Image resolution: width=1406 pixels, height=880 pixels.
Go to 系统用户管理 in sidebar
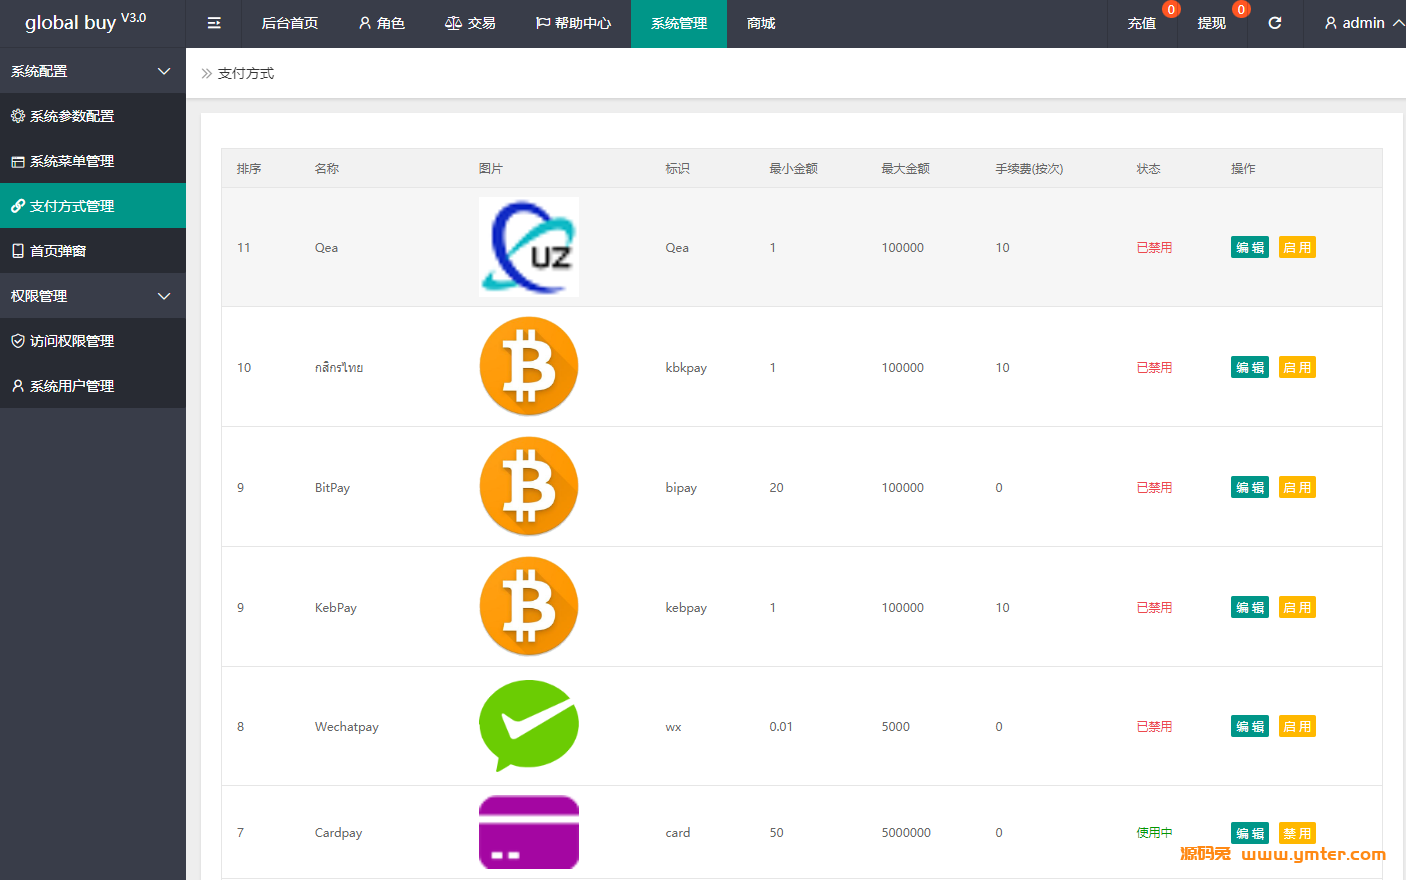click(93, 386)
